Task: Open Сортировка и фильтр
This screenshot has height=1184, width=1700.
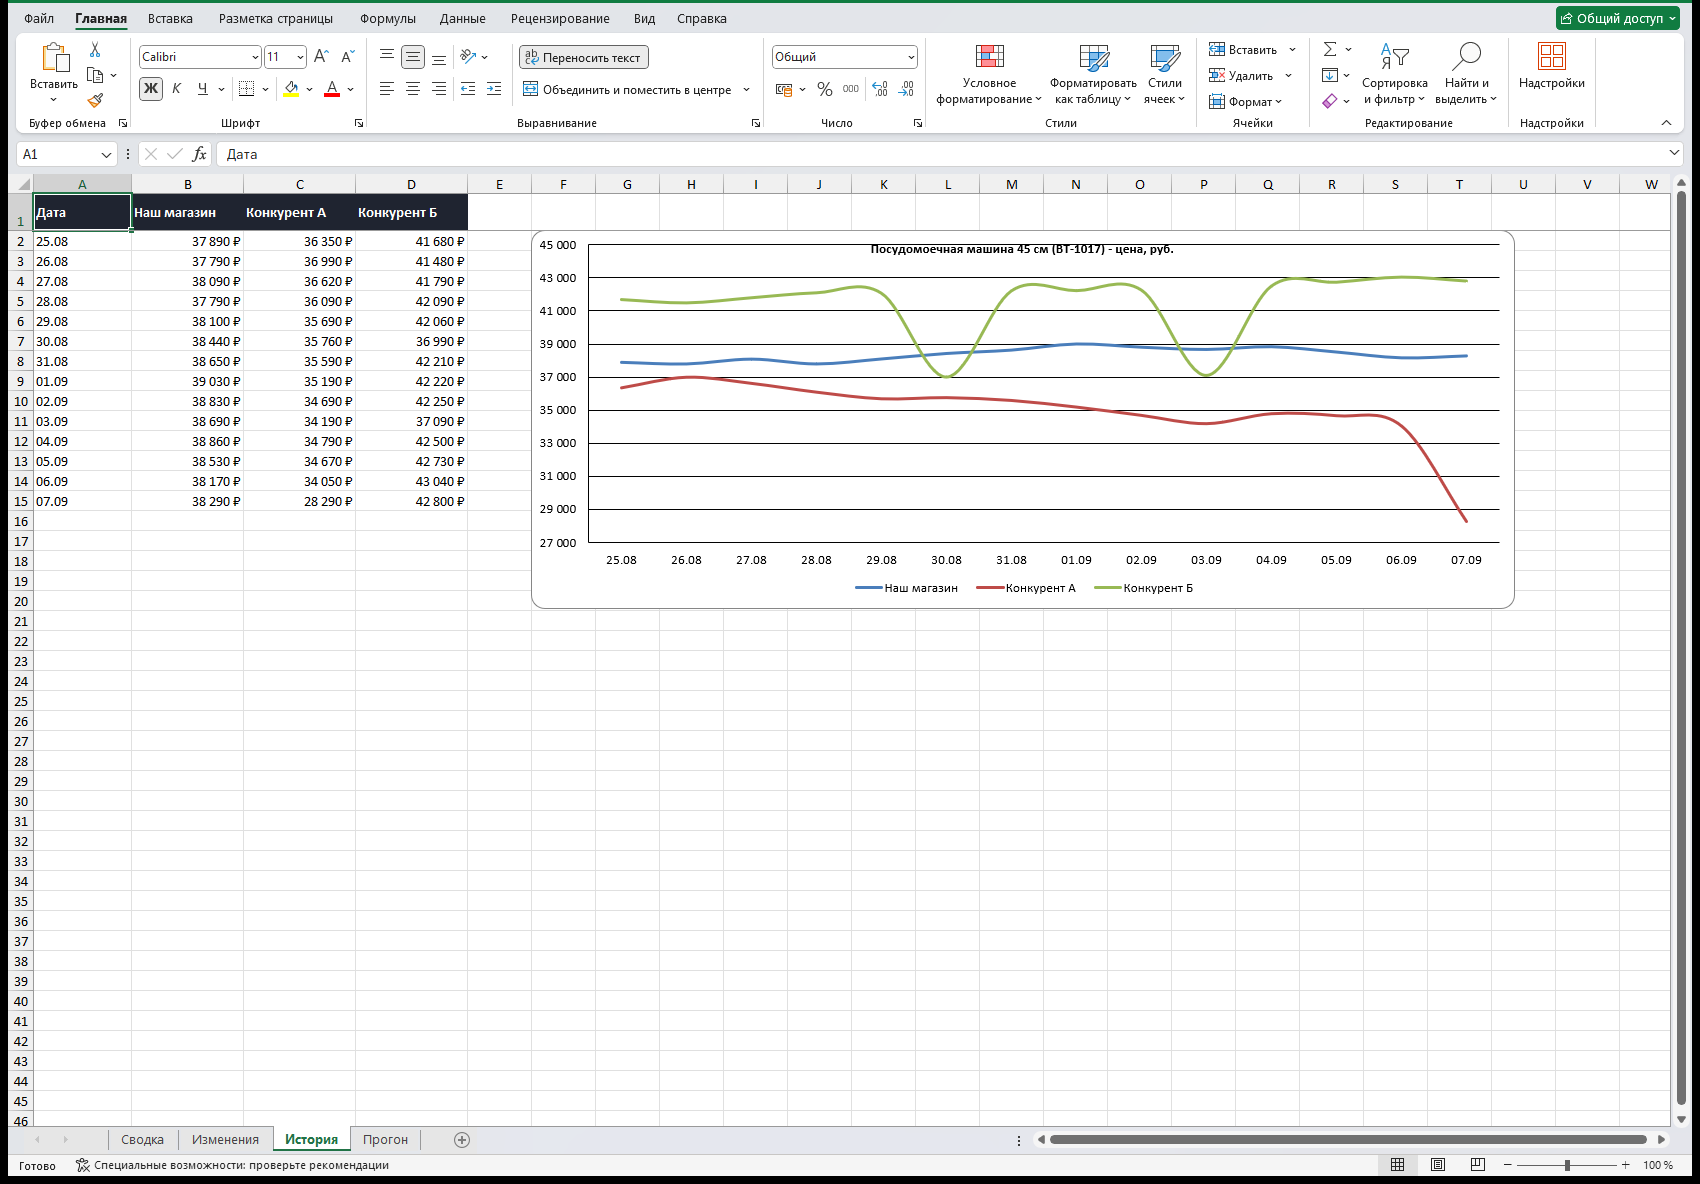Action: [1395, 73]
